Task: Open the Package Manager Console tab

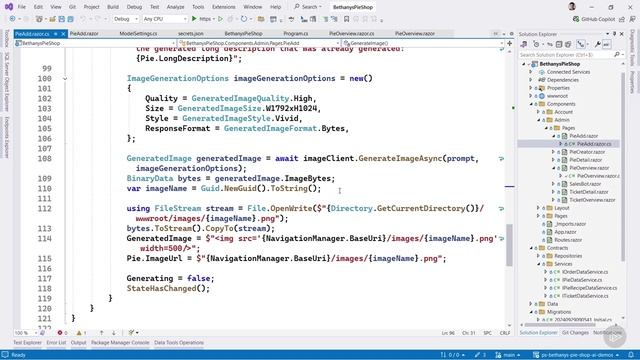Action: pos(120,343)
